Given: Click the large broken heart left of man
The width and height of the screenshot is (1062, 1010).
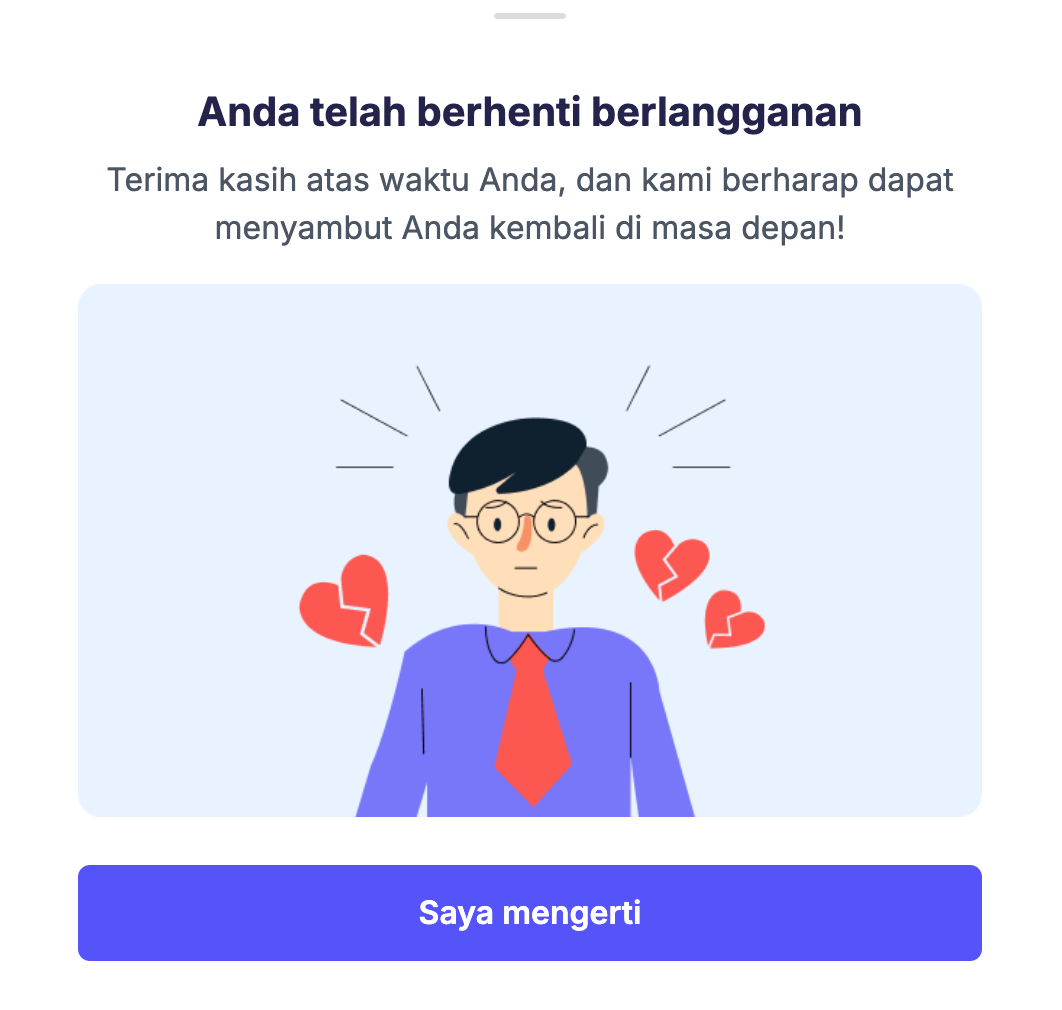Looking at the screenshot, I should point(344,601).
